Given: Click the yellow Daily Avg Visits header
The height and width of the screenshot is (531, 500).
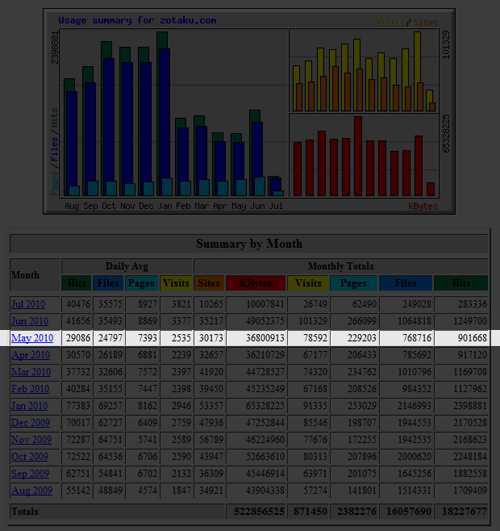Looking at the screenshot, I should pyautogui.click(x=176, y=283).
